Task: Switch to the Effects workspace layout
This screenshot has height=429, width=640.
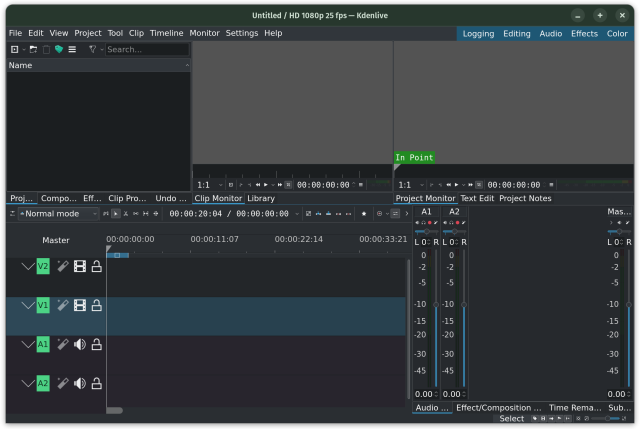Action: point(584,33)
